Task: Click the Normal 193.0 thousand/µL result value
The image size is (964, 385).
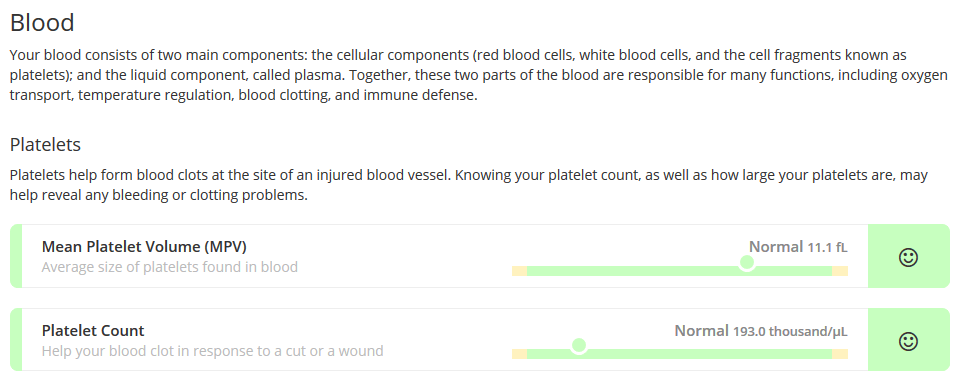Action: point(761,331)
